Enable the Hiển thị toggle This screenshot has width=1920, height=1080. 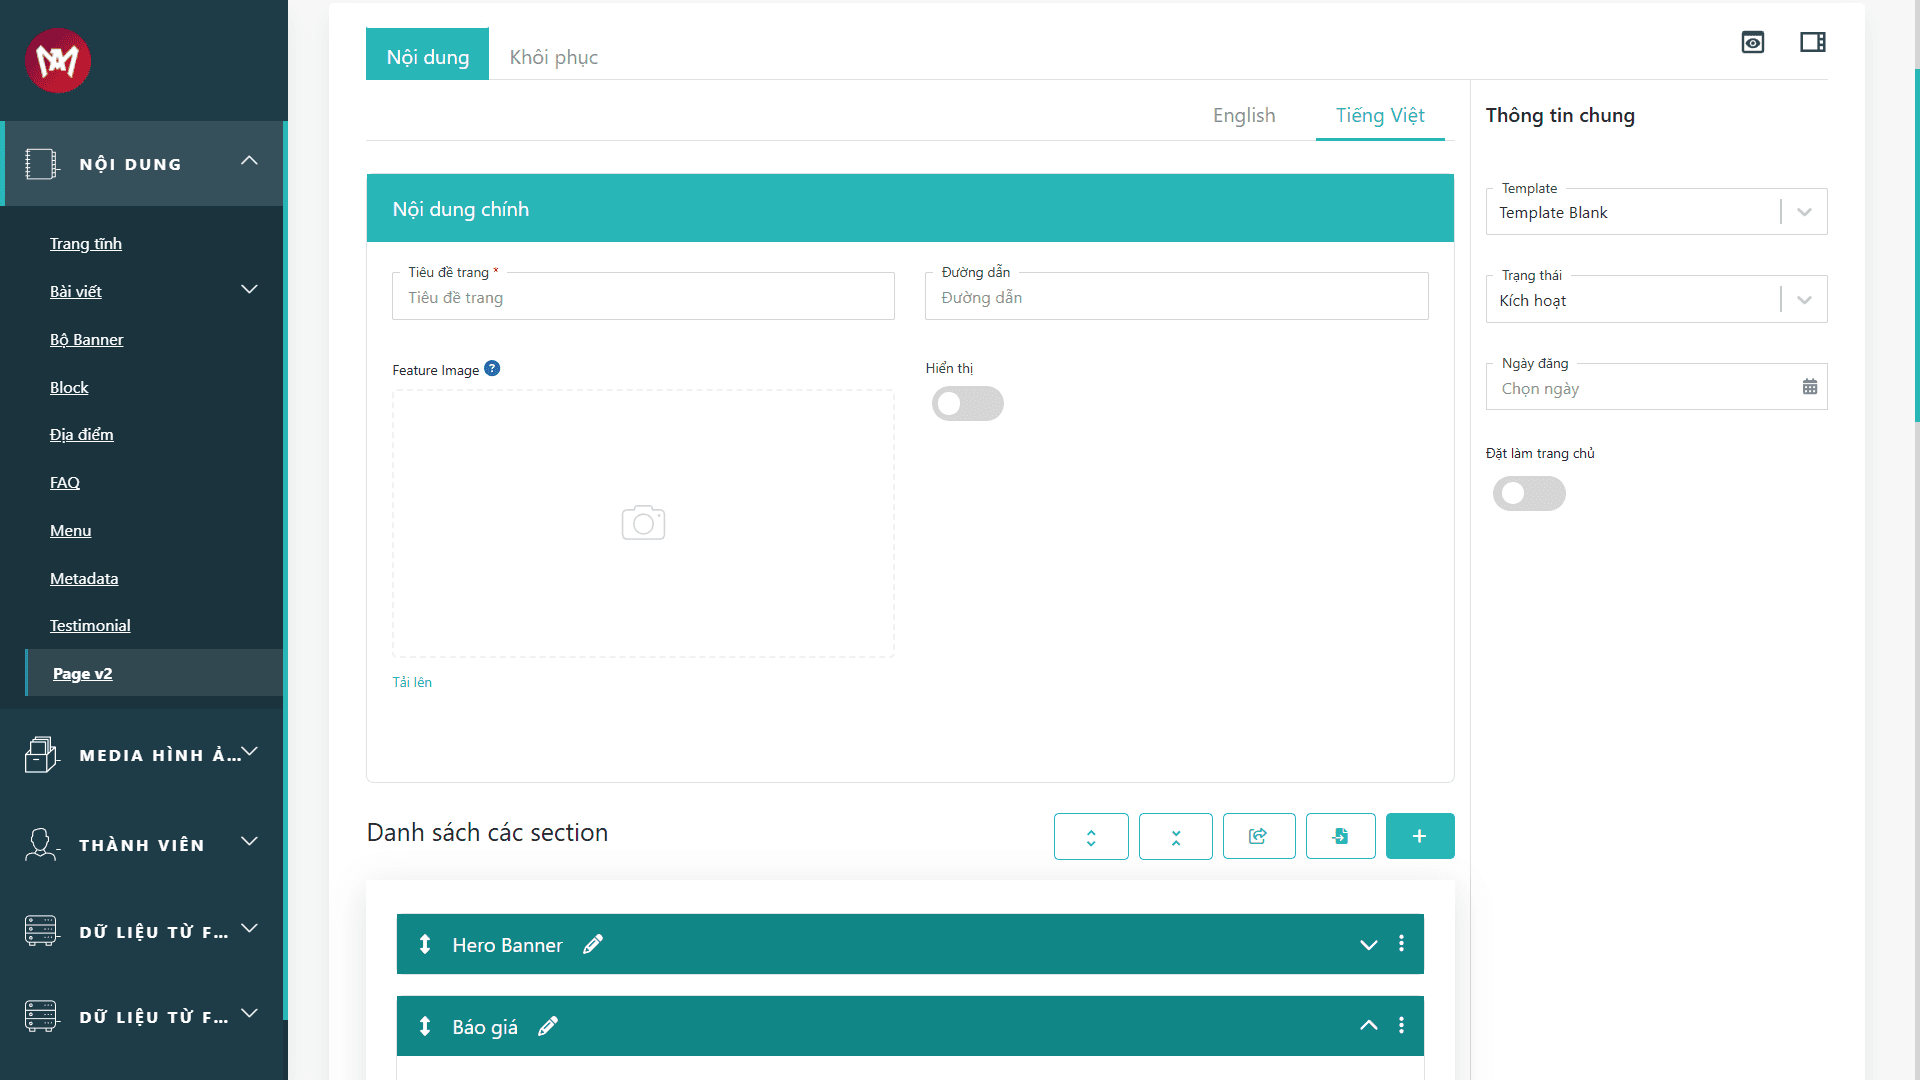[x=968, y=403]
